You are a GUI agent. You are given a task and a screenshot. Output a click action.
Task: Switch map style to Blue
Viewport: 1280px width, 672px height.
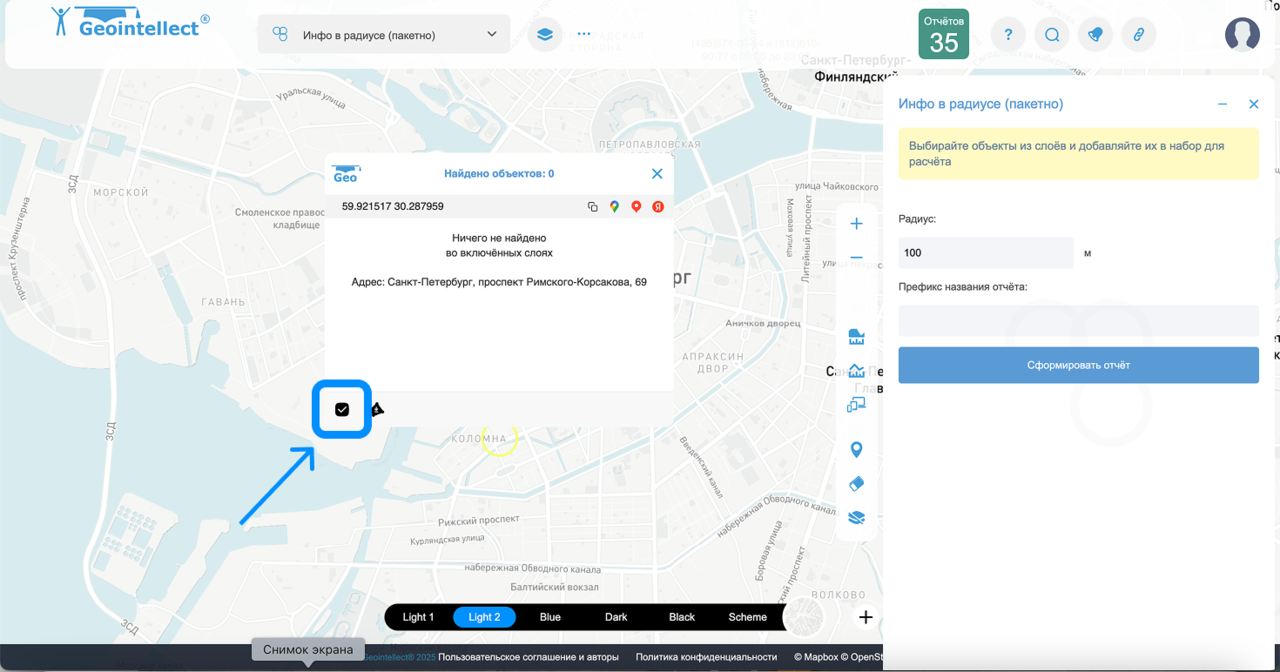550,617
